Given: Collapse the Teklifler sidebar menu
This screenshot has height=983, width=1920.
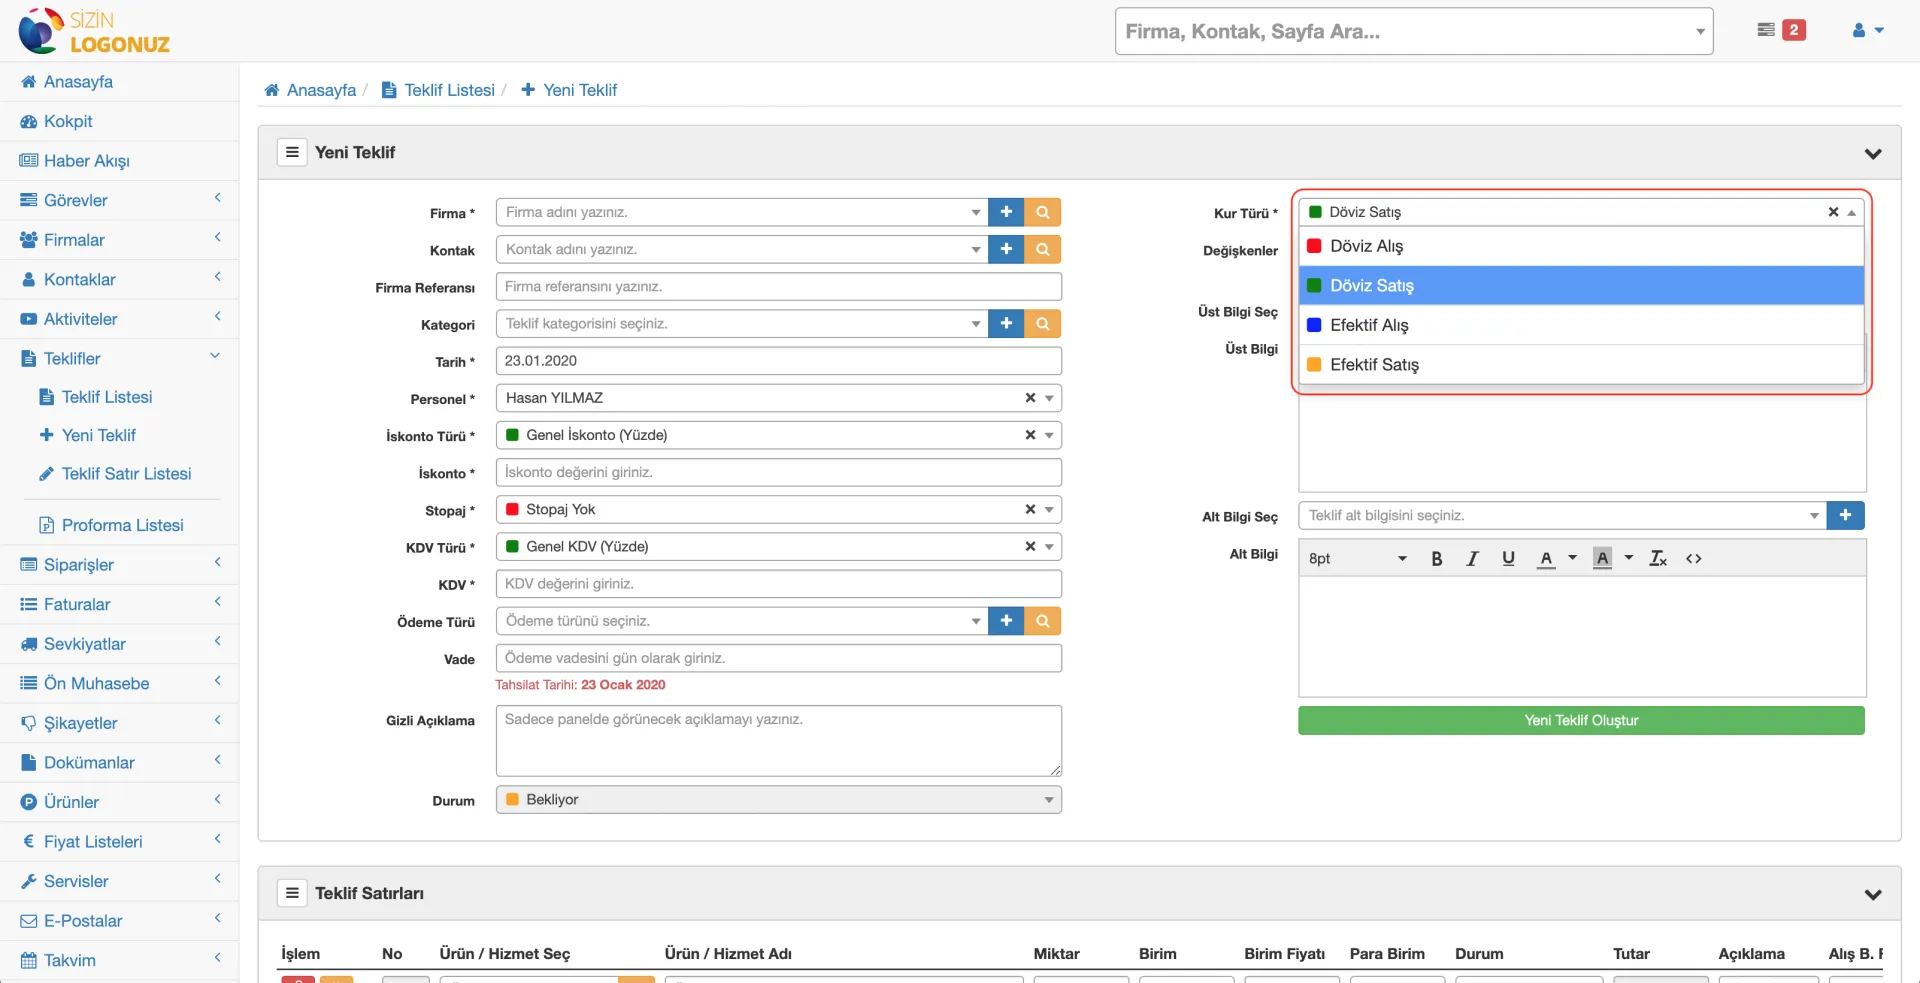Looking at the screenshot, I should (x=119, y=358).
